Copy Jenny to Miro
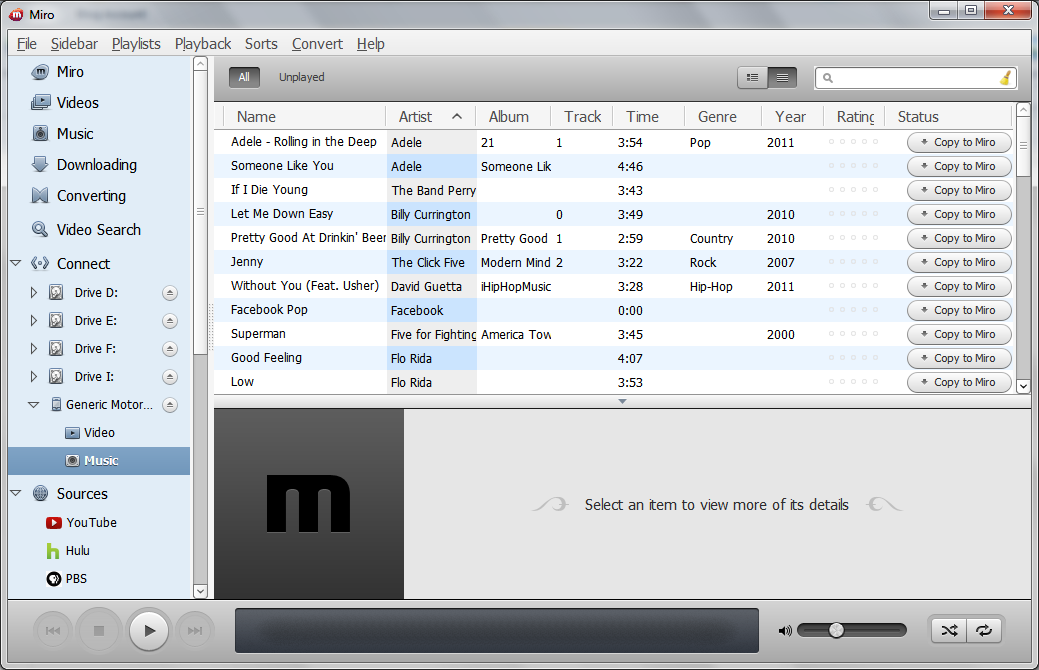1039x670 pixels. tap(959, 262)
